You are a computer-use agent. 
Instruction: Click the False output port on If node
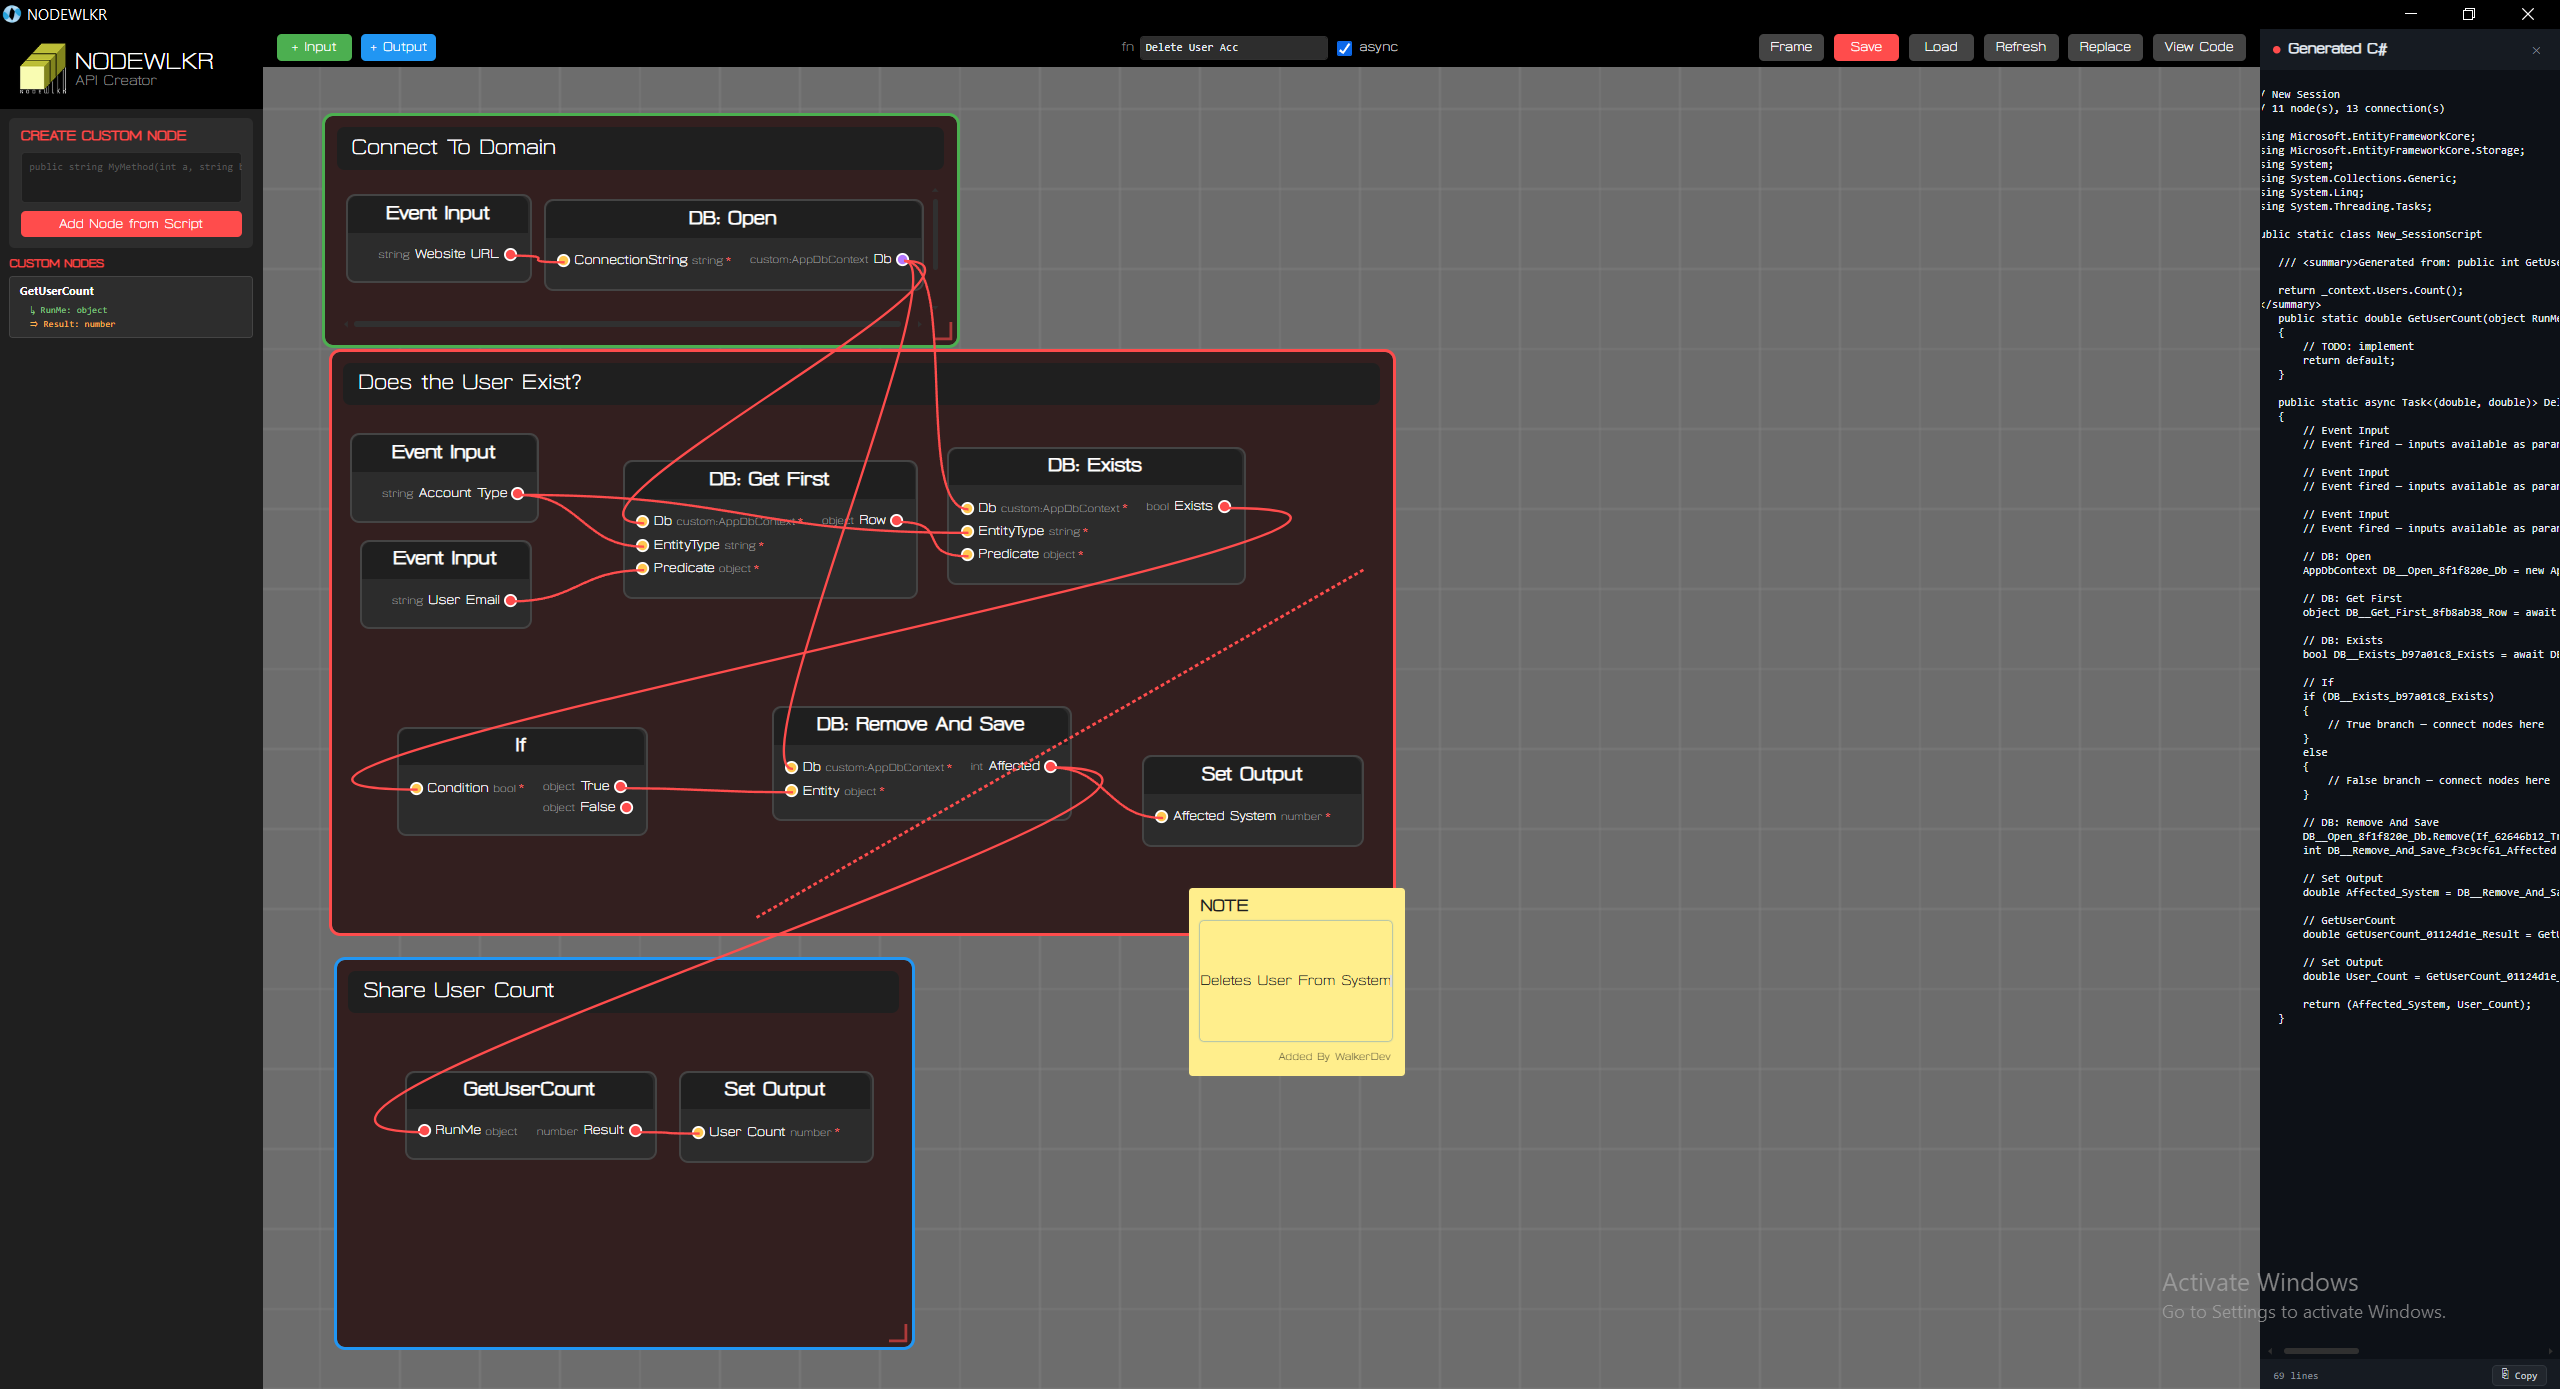[627, 807]
